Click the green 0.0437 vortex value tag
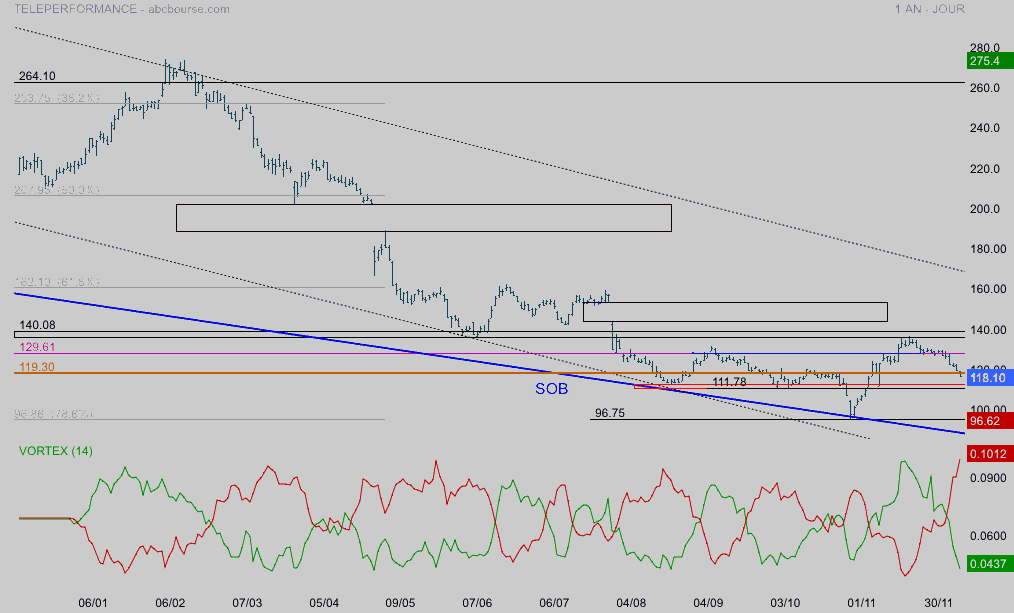 tap(990, 564)
